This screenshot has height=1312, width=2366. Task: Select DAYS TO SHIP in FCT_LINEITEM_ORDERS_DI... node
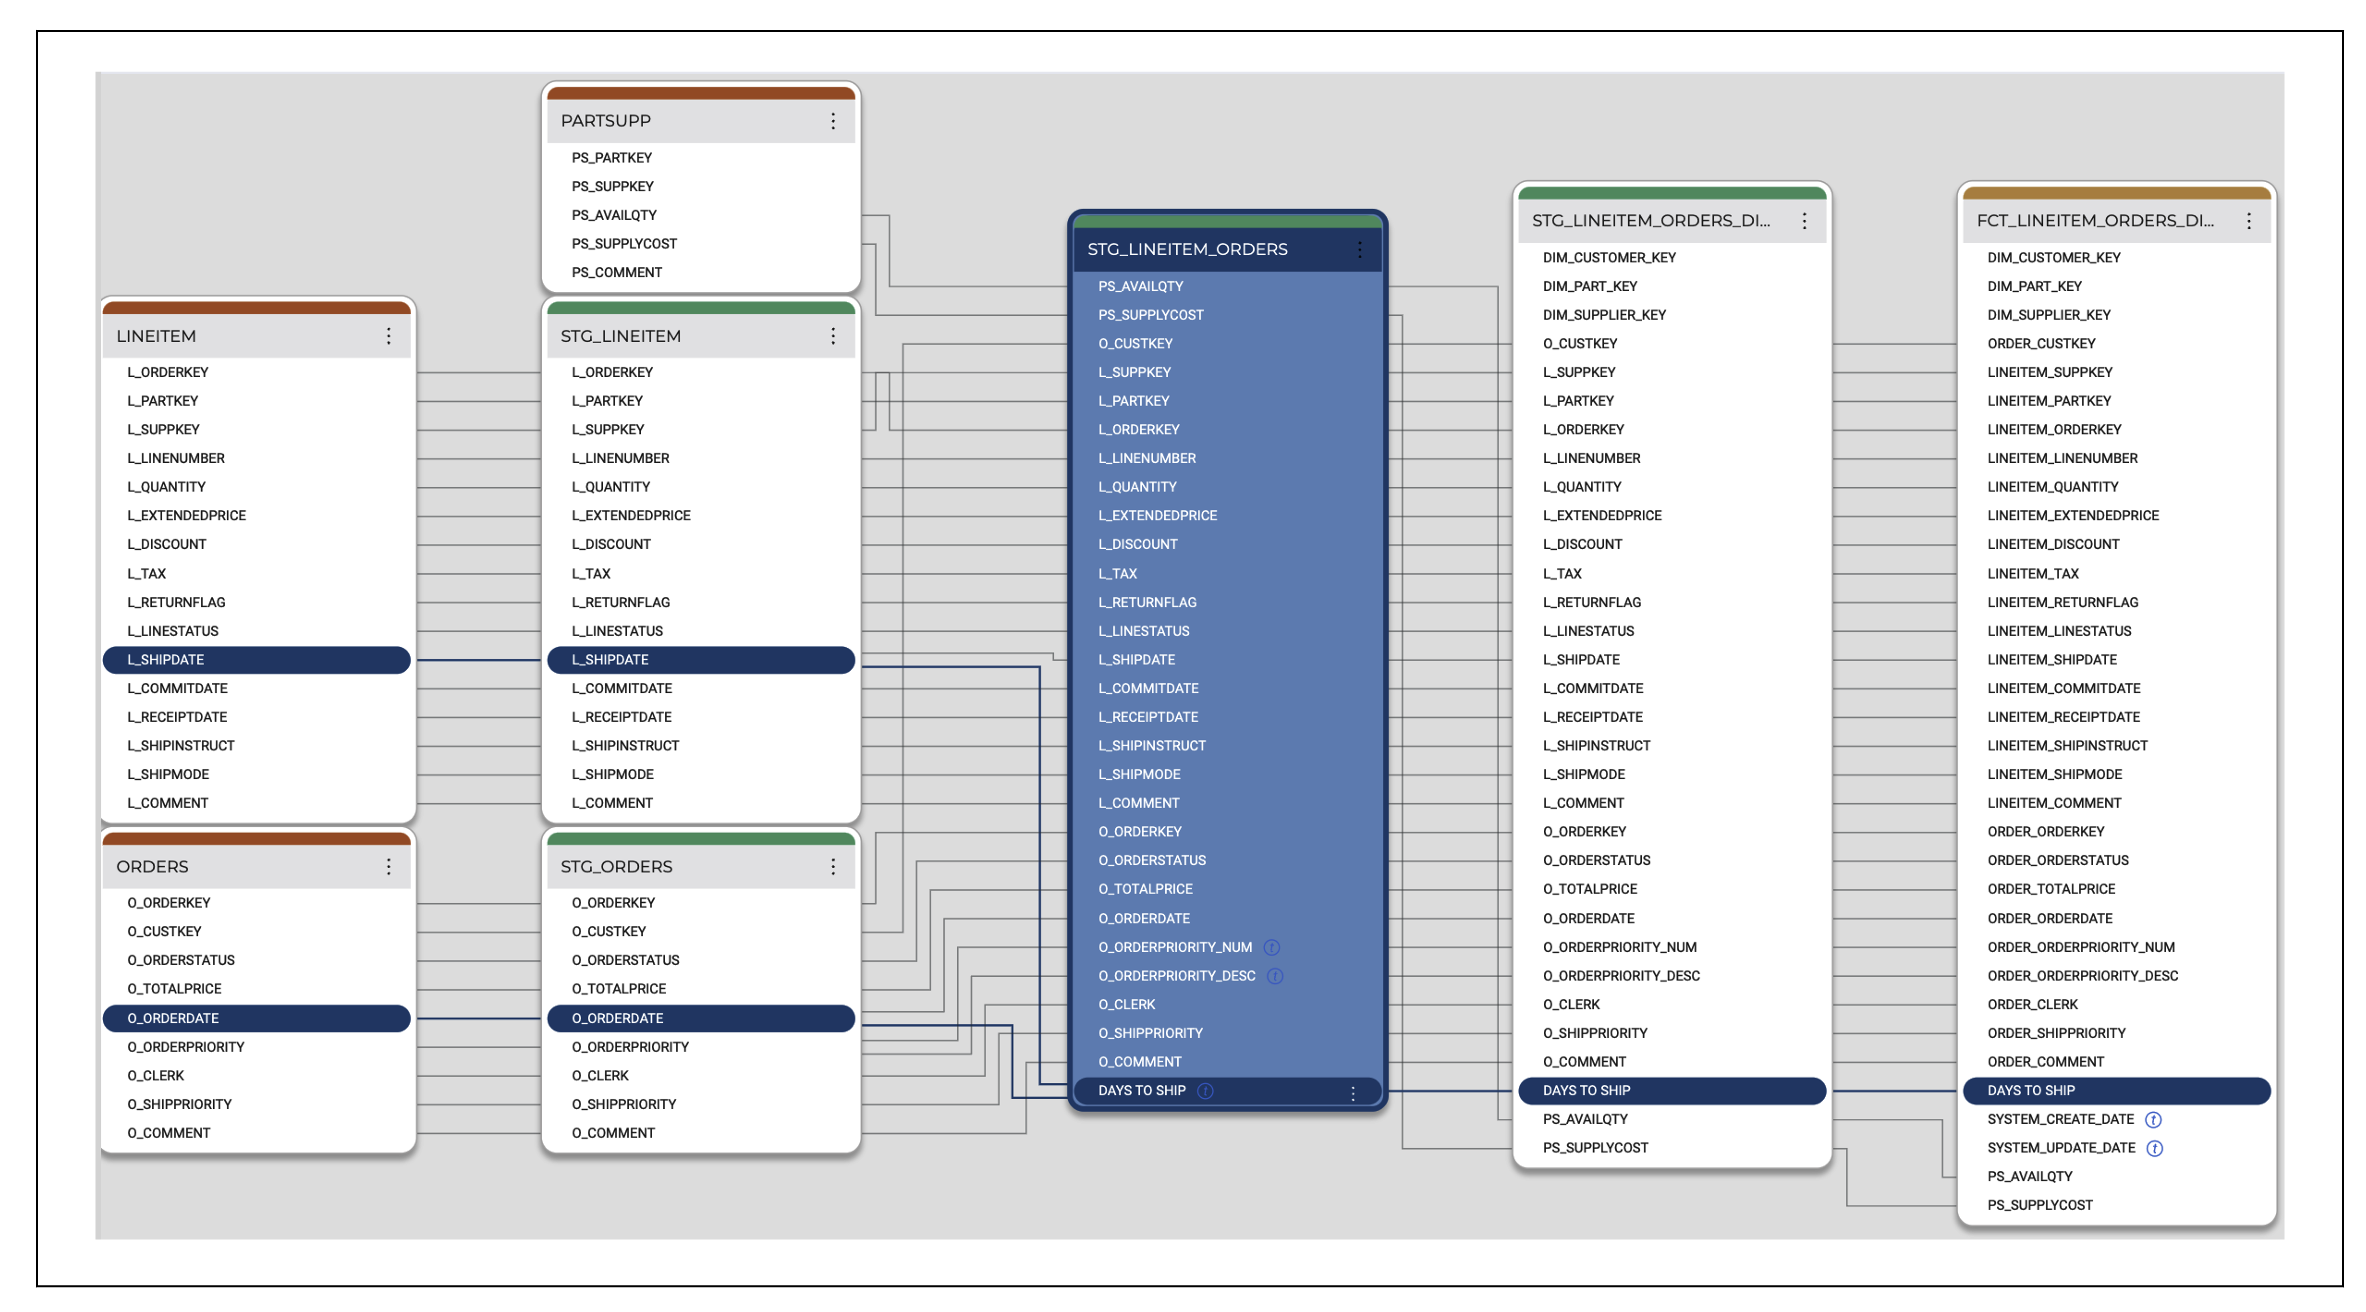point(2117,1091)
